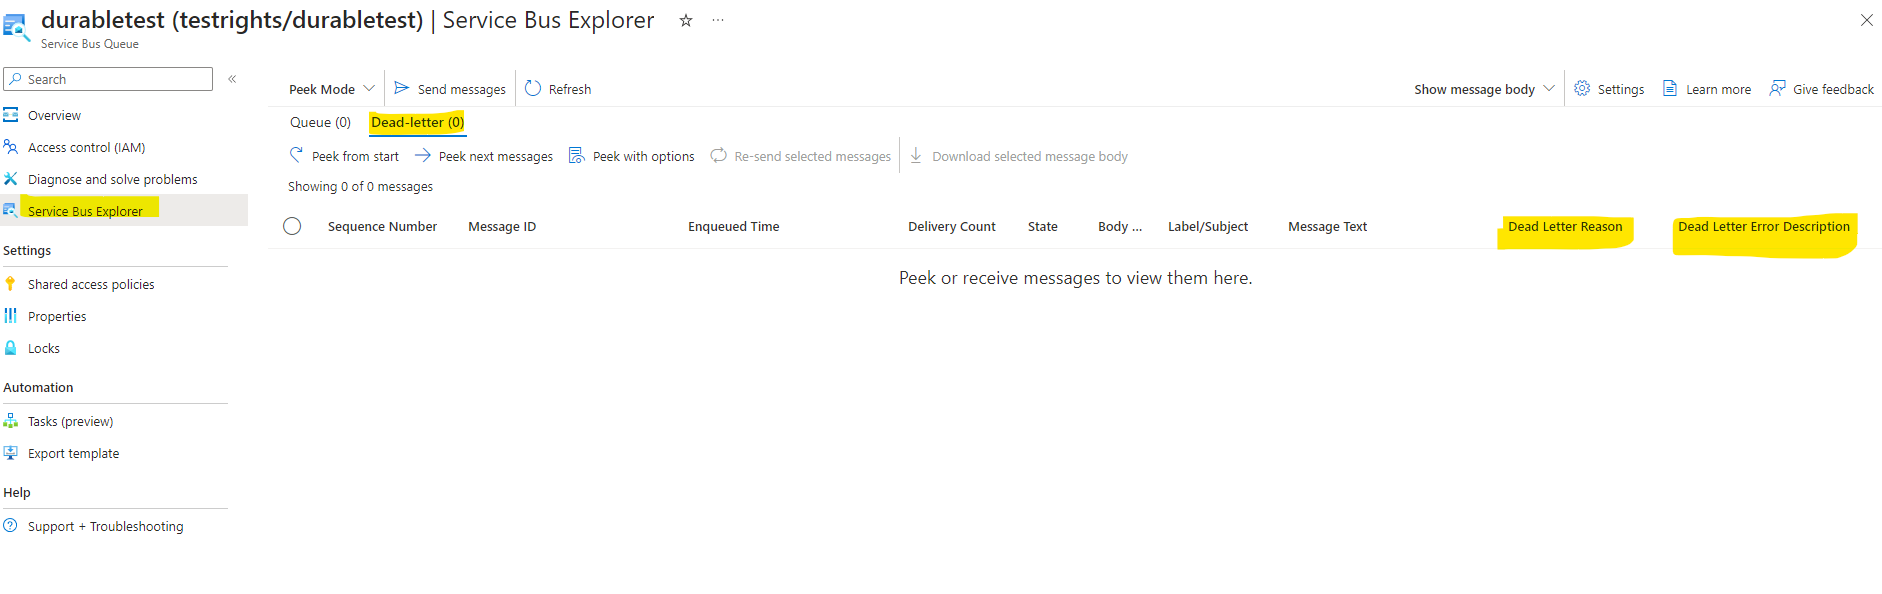Open Support + Troubleshooting page
This screenshot has width=1882, height=594.
(x=106, y=526)
